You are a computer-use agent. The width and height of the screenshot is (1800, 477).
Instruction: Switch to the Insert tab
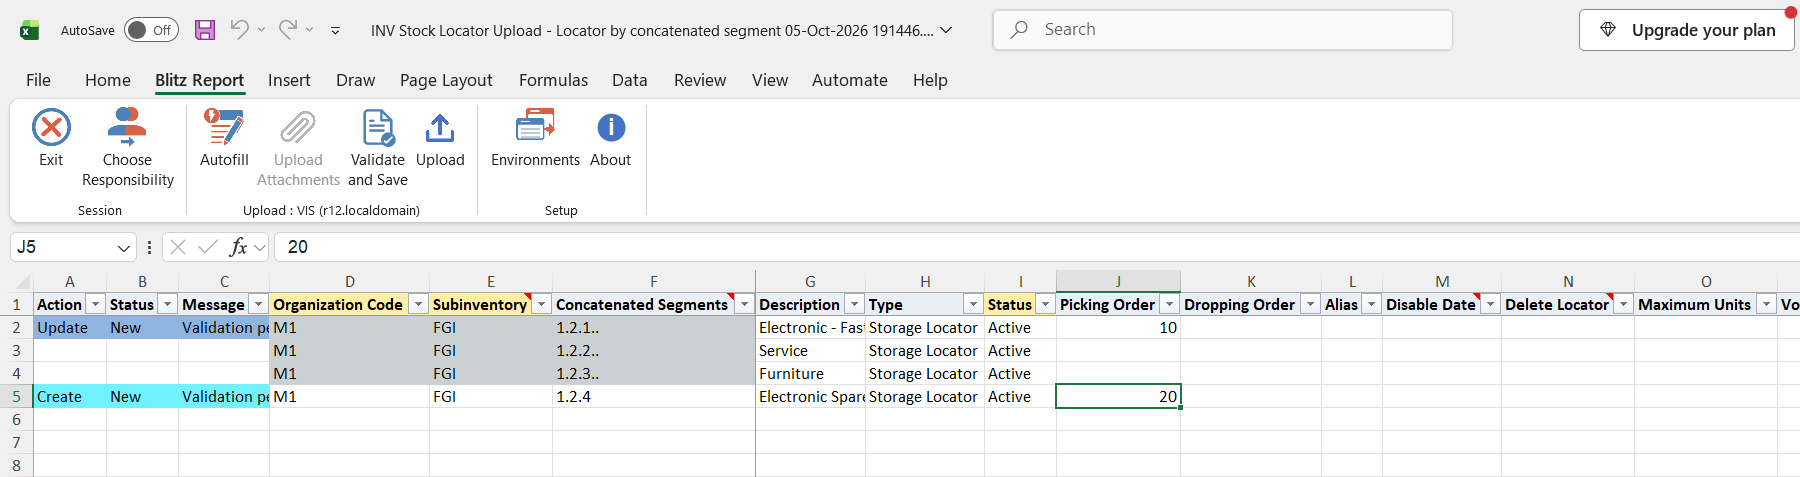[289, 80]
